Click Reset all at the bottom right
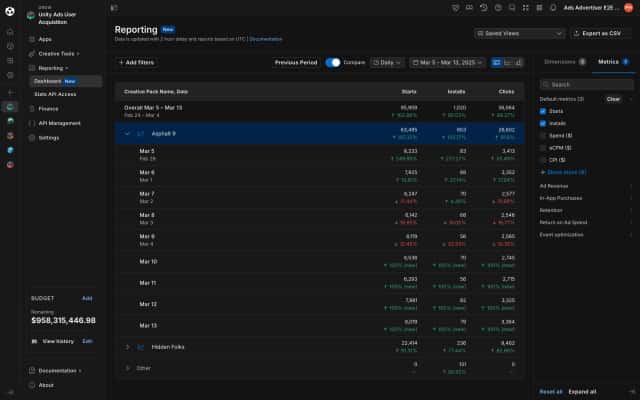This screenshot has width=640, height=400. click(551, 392)
